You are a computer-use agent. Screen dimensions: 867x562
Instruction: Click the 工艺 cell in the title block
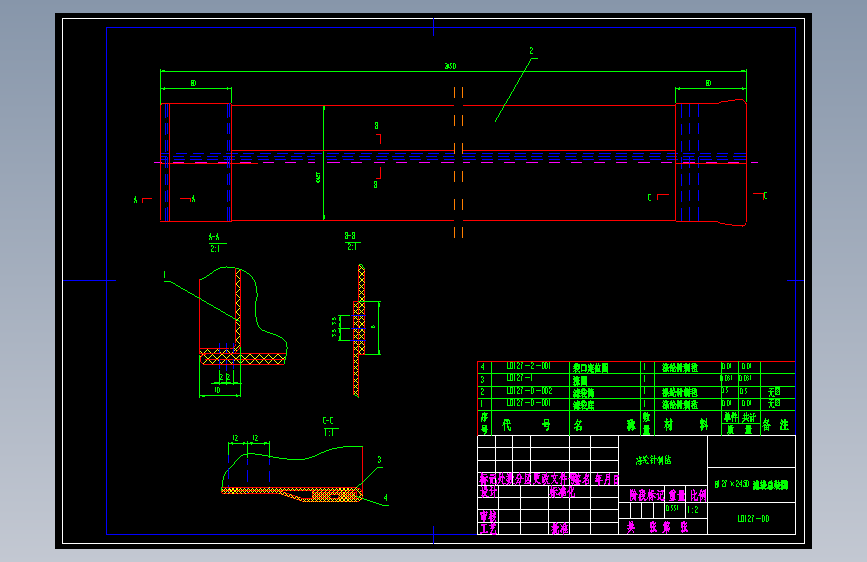[488, 529]
